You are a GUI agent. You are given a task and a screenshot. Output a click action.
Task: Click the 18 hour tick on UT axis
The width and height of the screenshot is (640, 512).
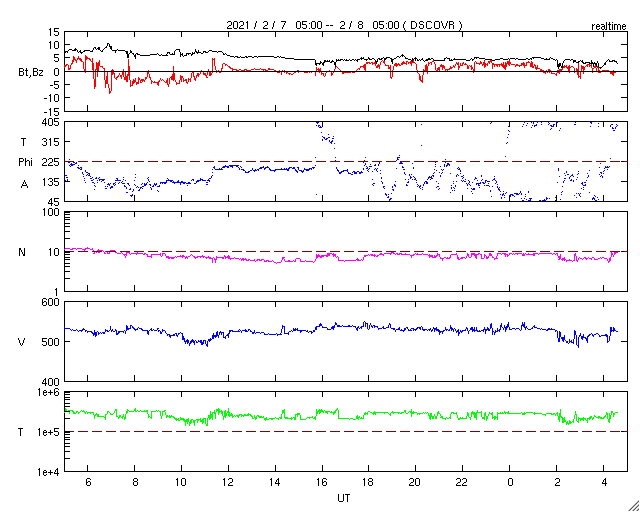(x=369, y=482)
